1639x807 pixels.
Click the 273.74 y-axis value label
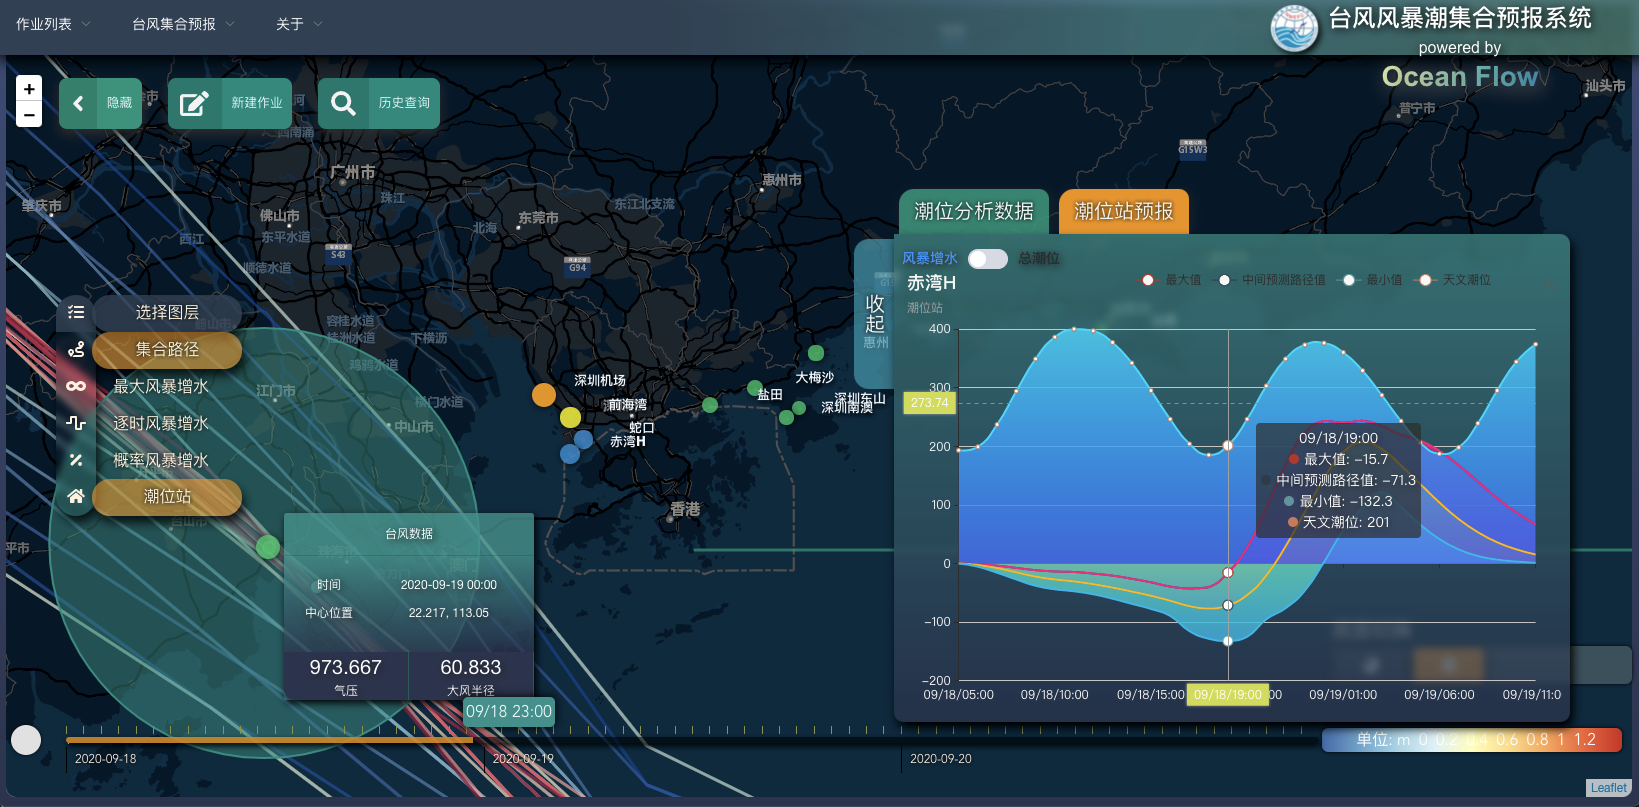930,403
